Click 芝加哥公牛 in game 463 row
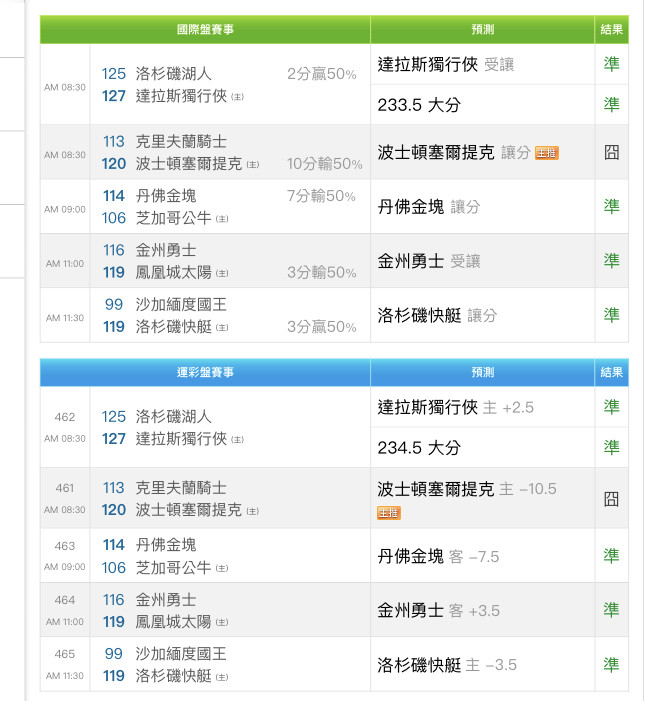The width and height of the screenshot is (652, 701). (174, 568)
